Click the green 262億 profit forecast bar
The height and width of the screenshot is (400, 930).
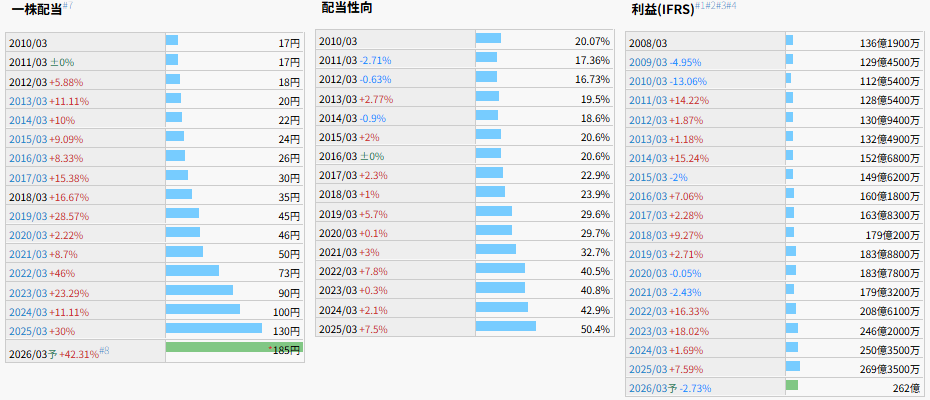[791, 385]
